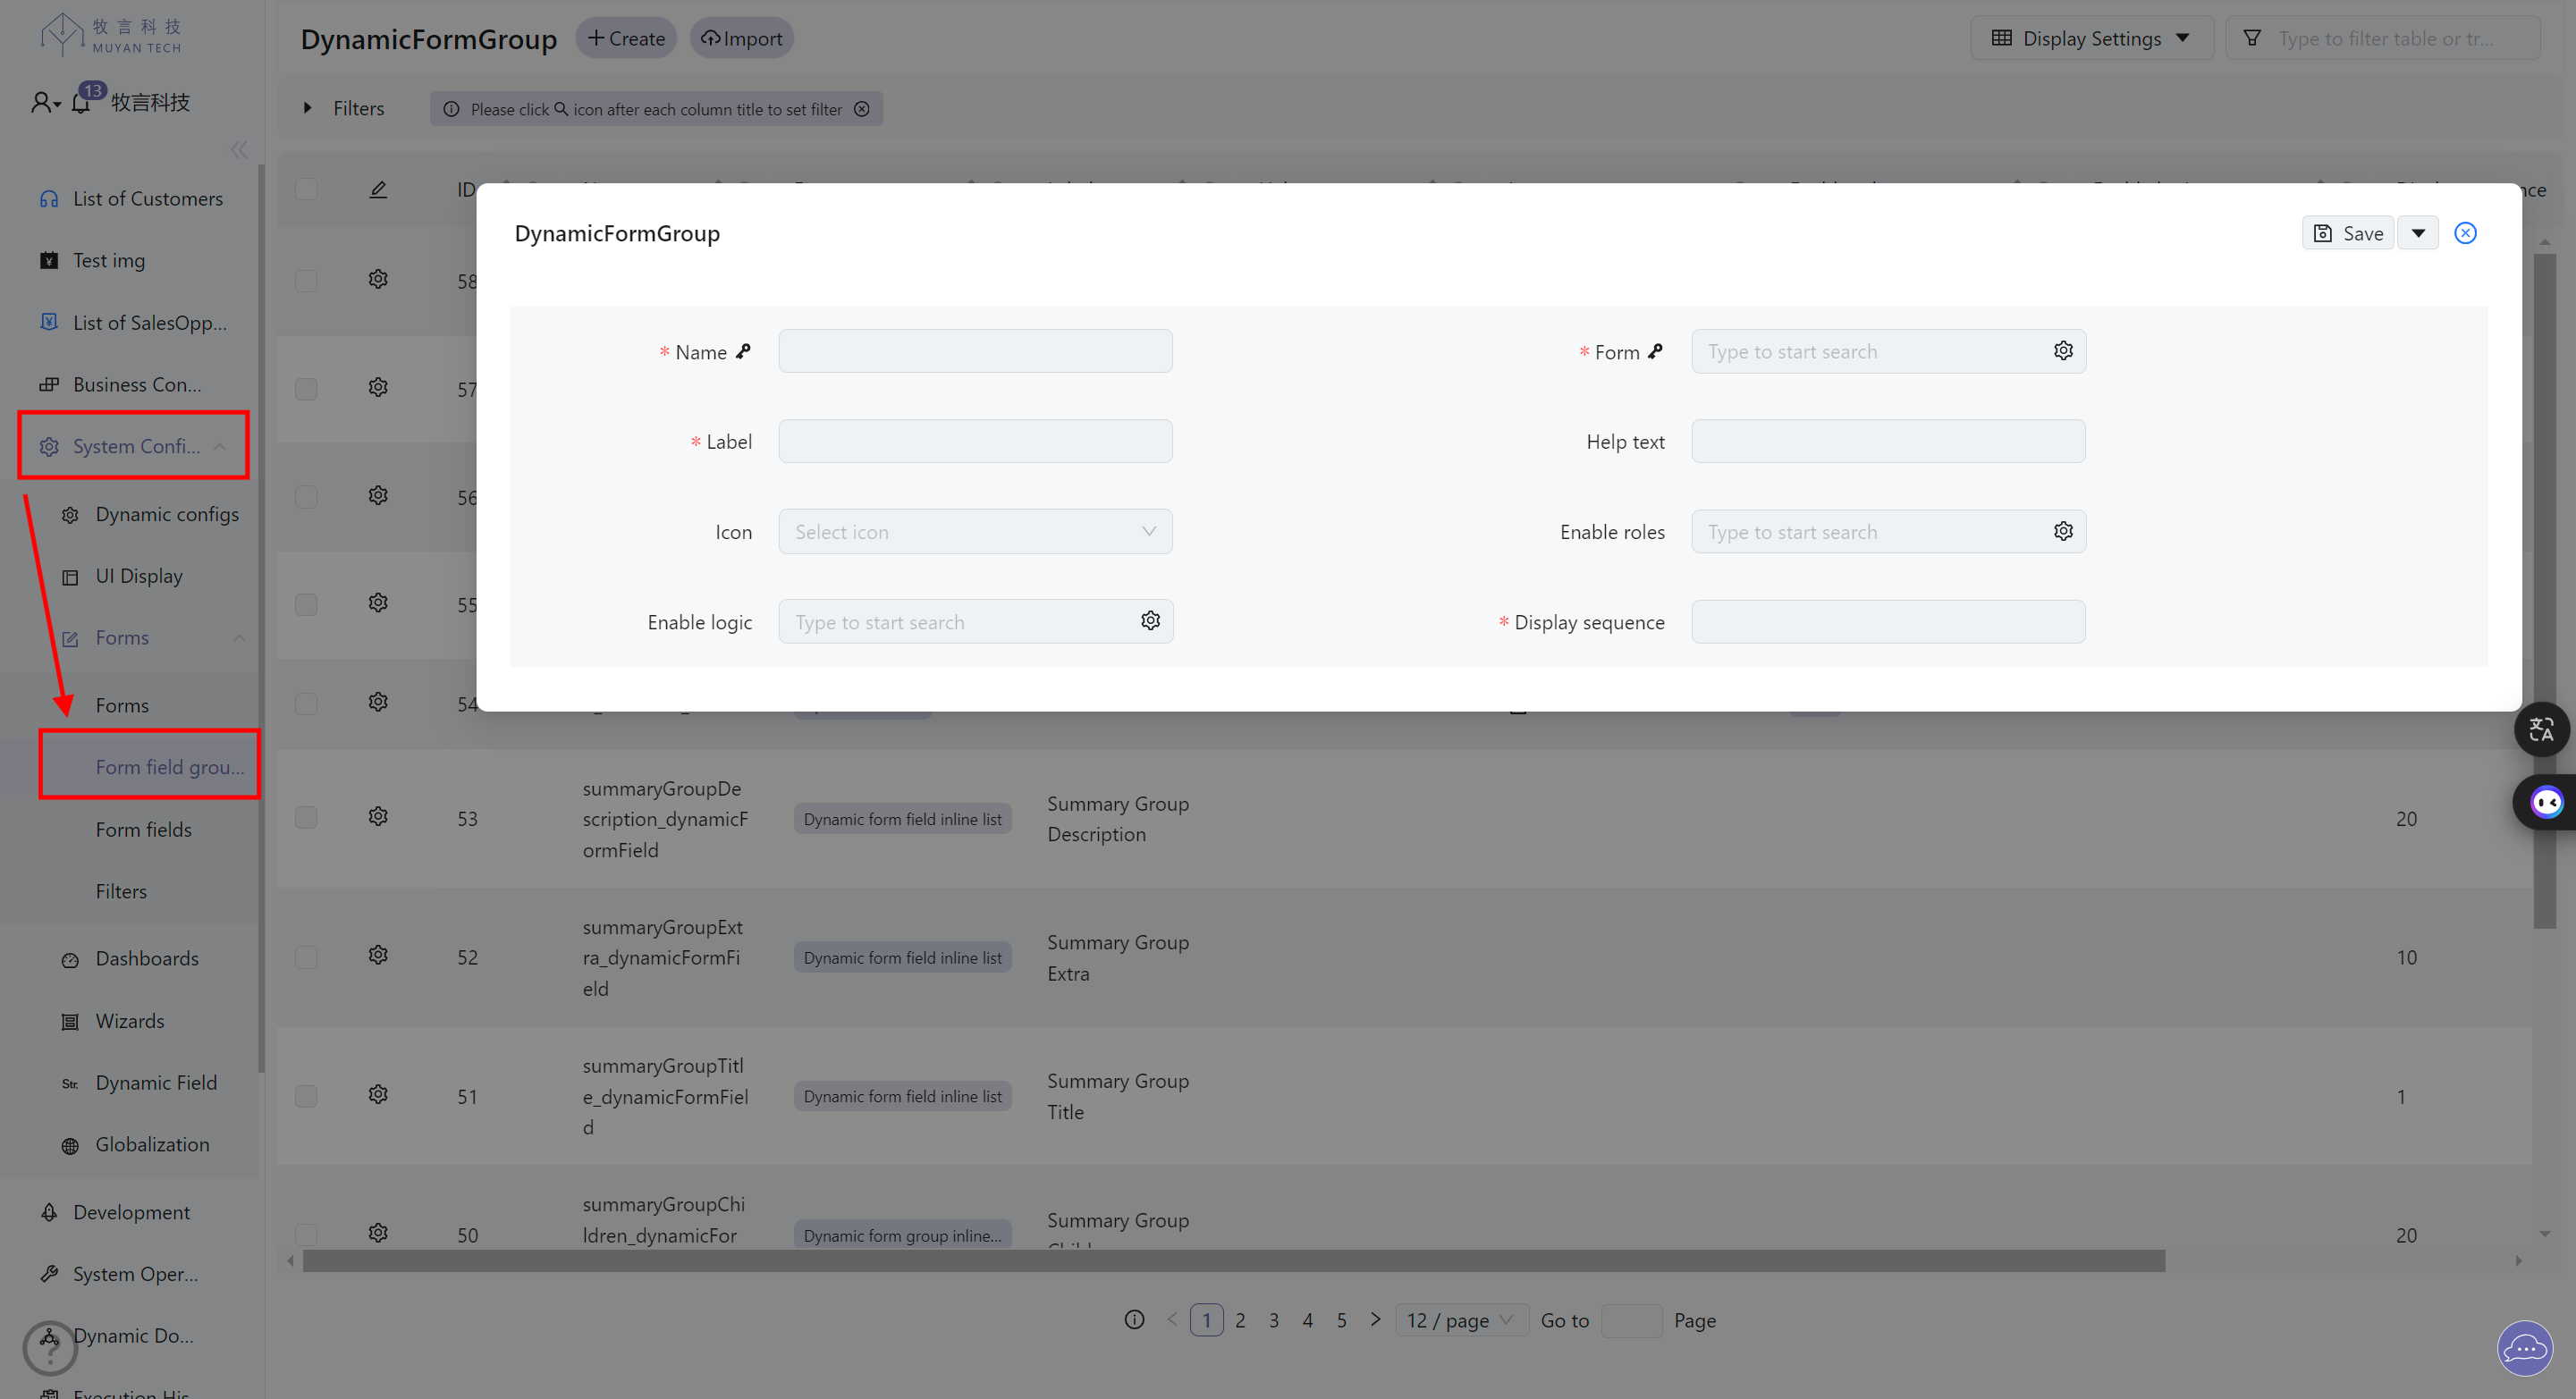The image size is (2576, 1399).
Task: Open Dynamic configs menu item
Action: [x=166, y=514]
